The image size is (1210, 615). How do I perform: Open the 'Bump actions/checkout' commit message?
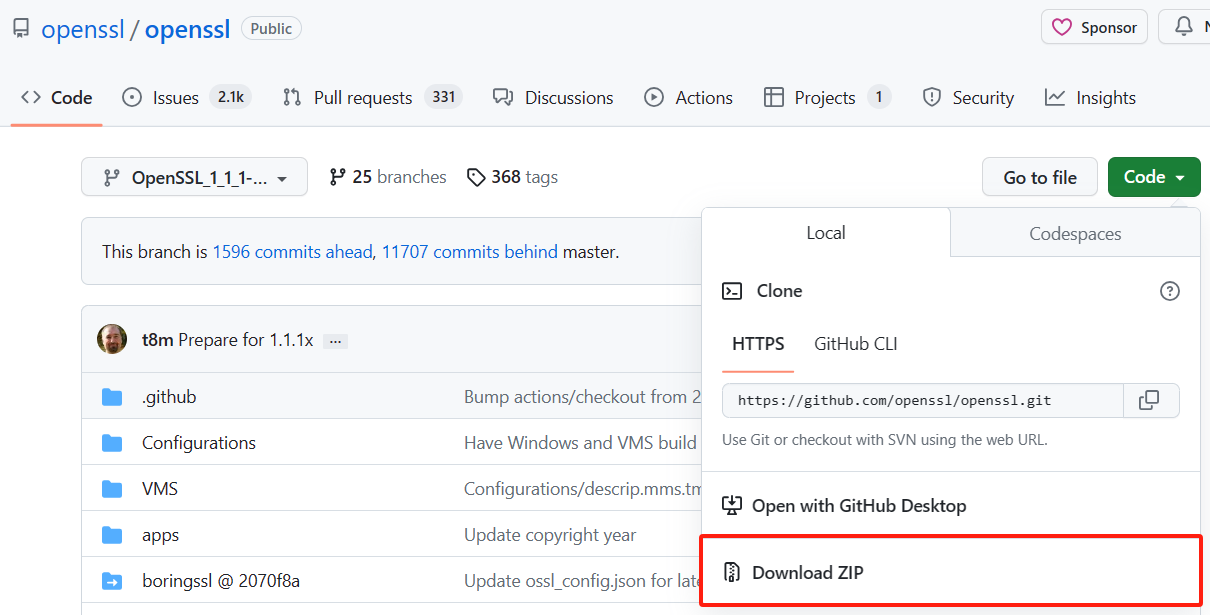(x=583, y=397)
